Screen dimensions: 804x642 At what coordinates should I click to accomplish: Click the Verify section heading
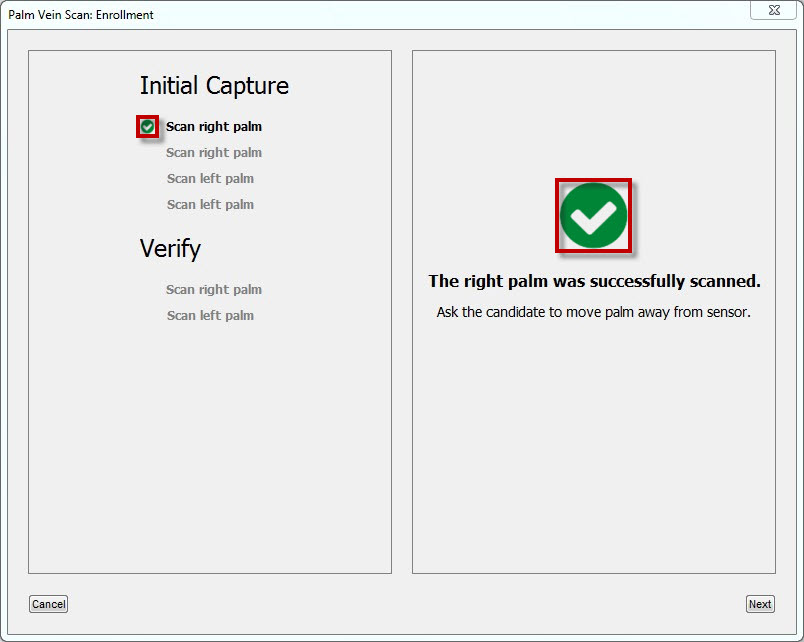[x=170, y=249]
